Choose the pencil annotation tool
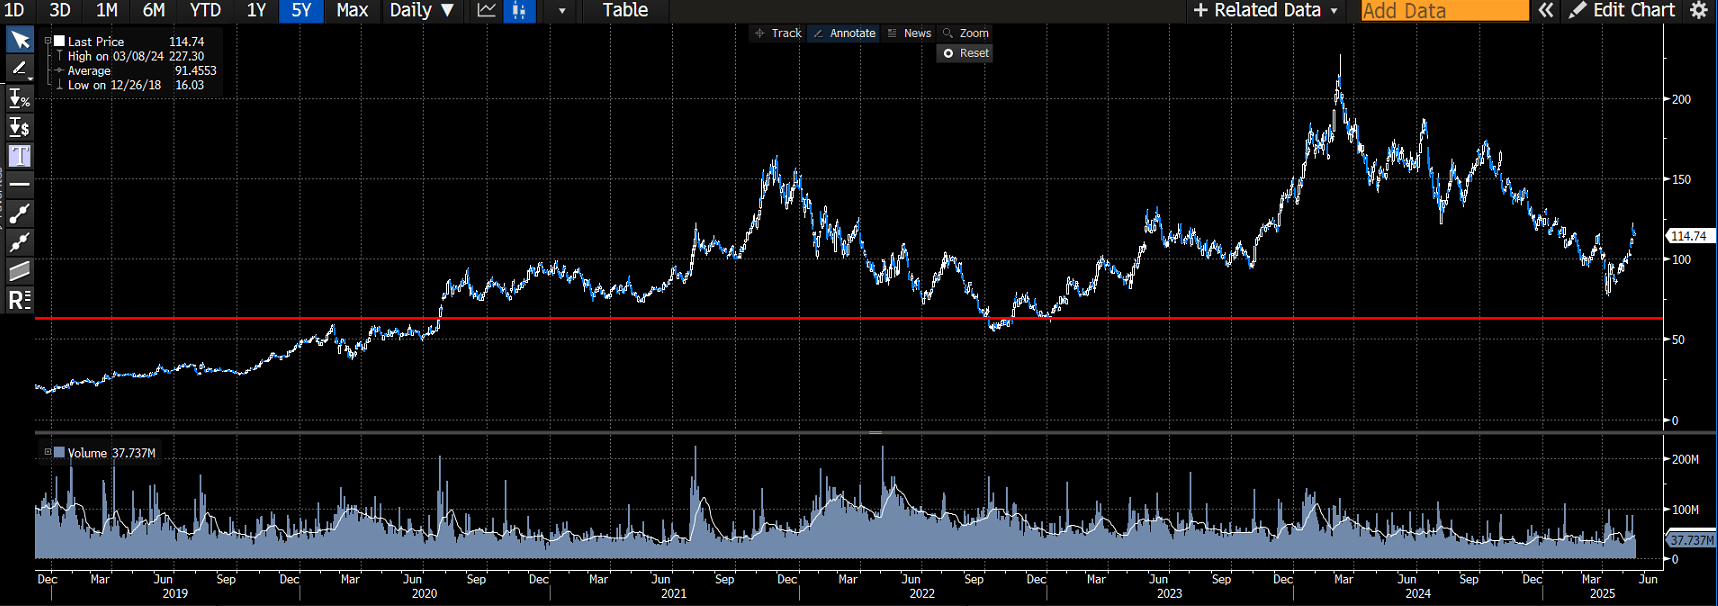Viewport: 1718px width, 606px height. pyautogui.click(x=19, y=68)
